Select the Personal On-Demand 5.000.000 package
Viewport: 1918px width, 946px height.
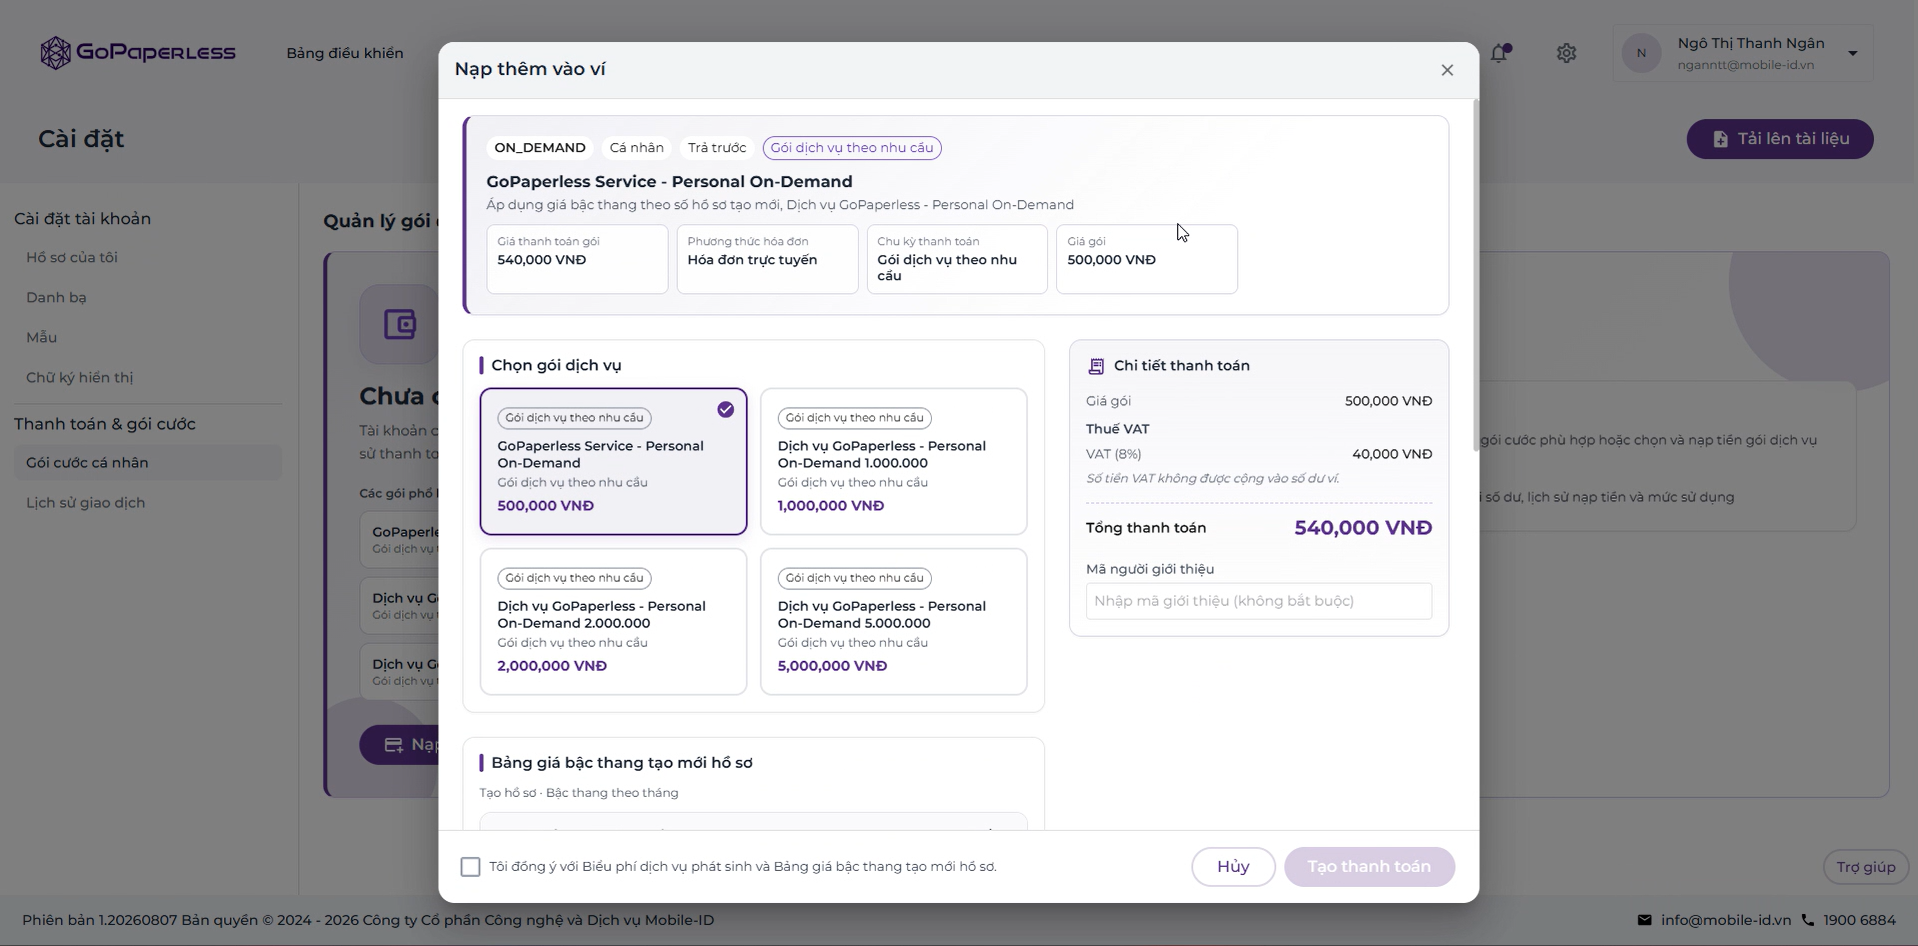893,621
